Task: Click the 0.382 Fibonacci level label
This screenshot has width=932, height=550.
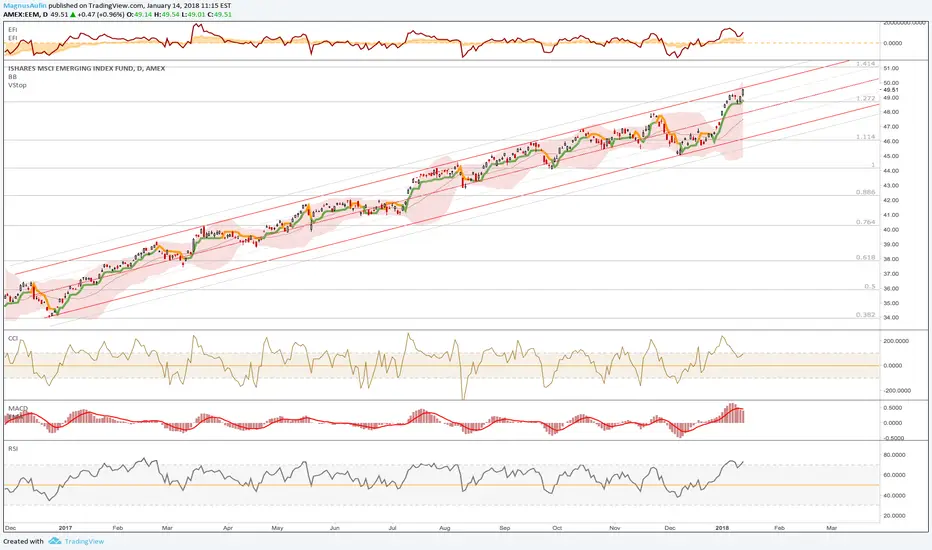Action: pyautogui.click(x=865, y=315)
